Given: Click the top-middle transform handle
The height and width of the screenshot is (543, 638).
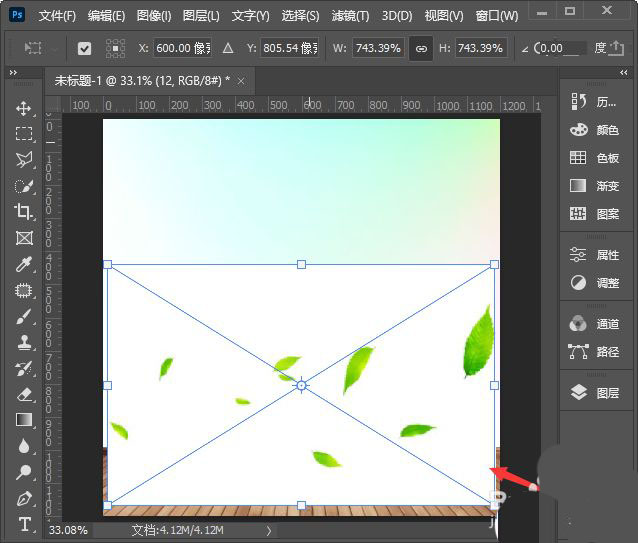Looking at the screenshot, I should (x=301, y=265).
